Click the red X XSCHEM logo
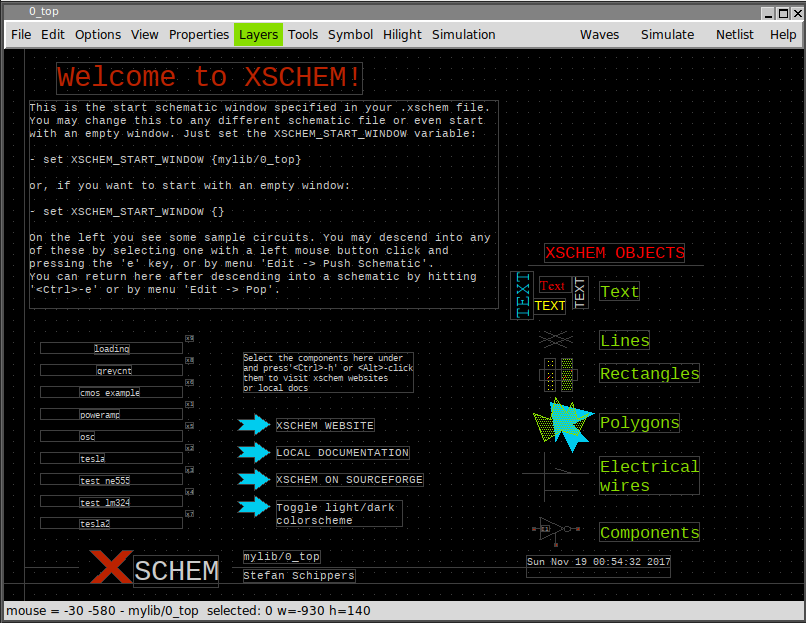 [x=110, y=567]
